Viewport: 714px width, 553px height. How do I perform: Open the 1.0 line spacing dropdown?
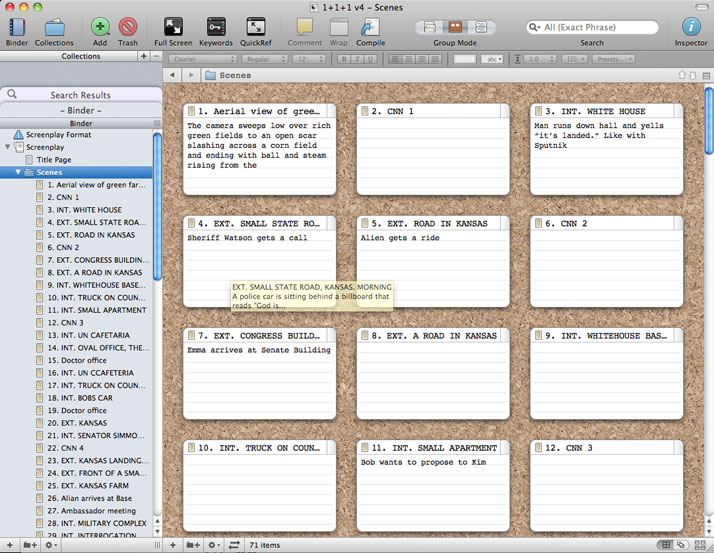click(540, 59)
